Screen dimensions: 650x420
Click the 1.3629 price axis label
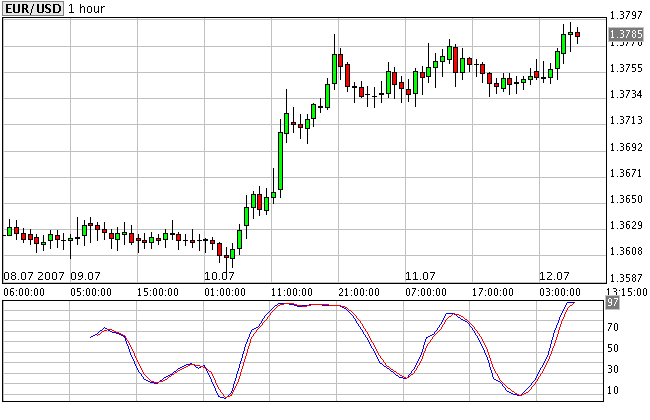point(626,225)
